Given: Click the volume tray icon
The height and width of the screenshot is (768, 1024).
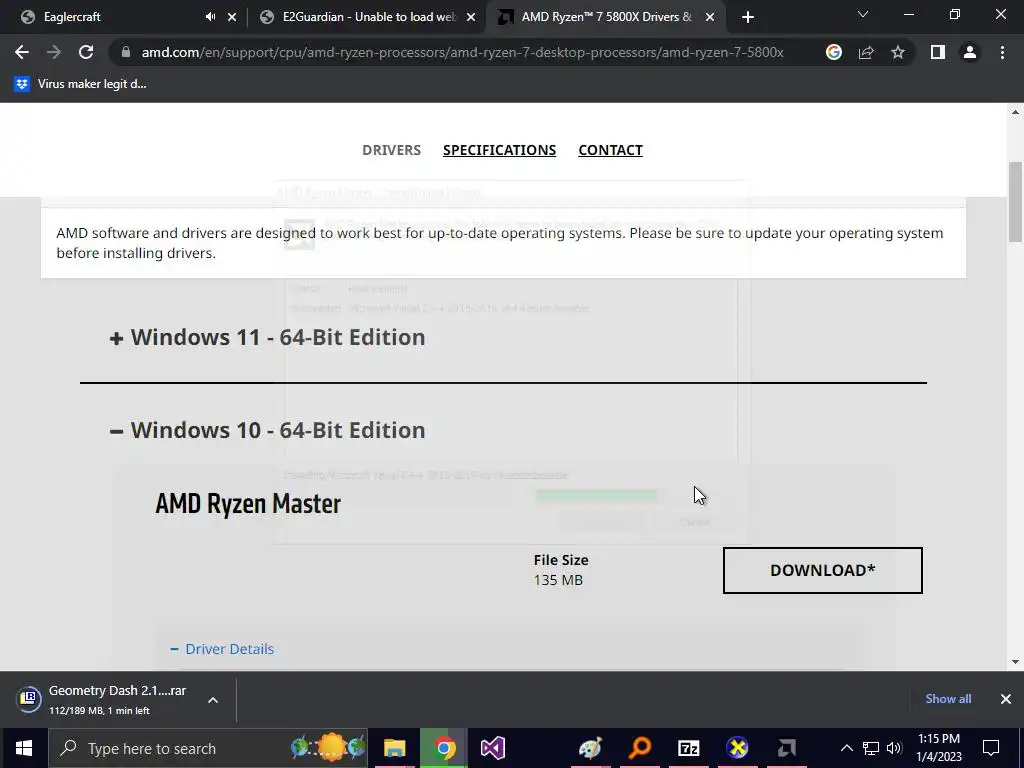Looking at the screenshot, I should [x=894, y=748].
